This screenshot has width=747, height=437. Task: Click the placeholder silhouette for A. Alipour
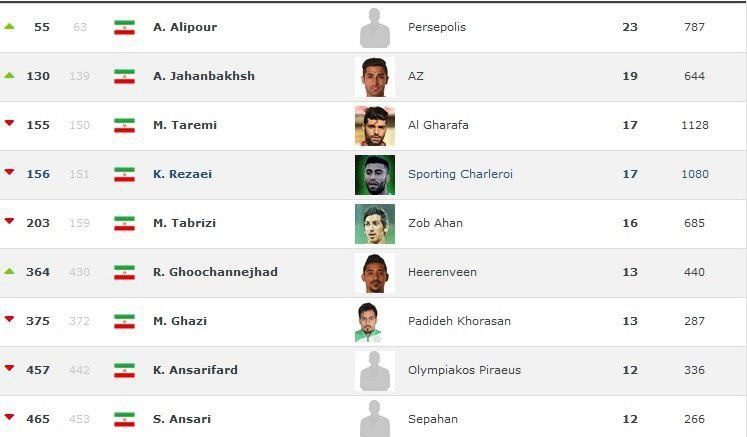375,28
